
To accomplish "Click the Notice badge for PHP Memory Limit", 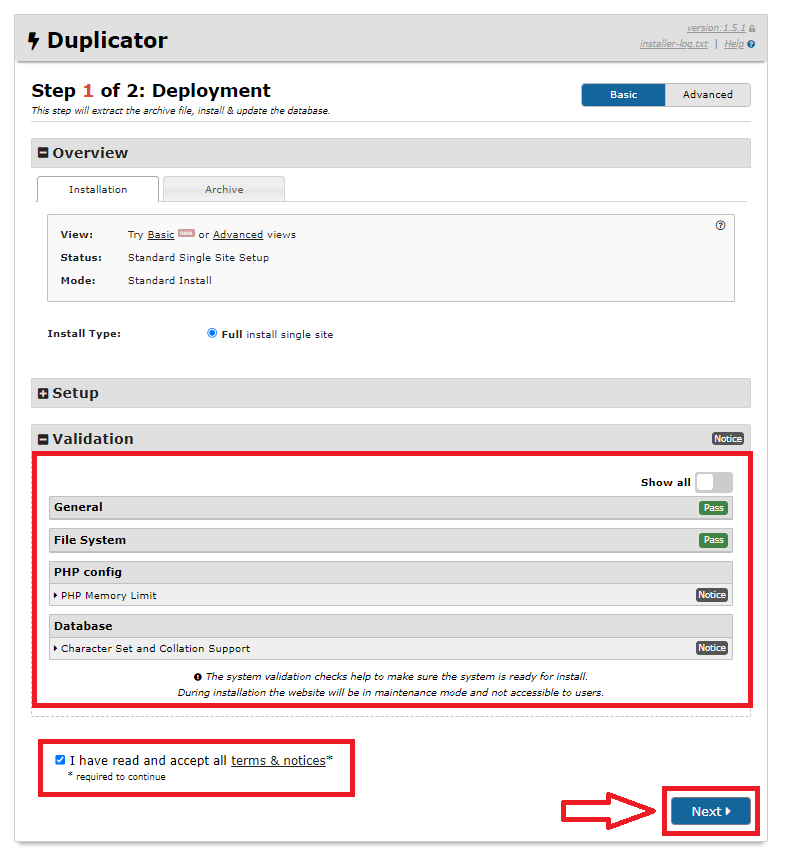I will (712, 595).
